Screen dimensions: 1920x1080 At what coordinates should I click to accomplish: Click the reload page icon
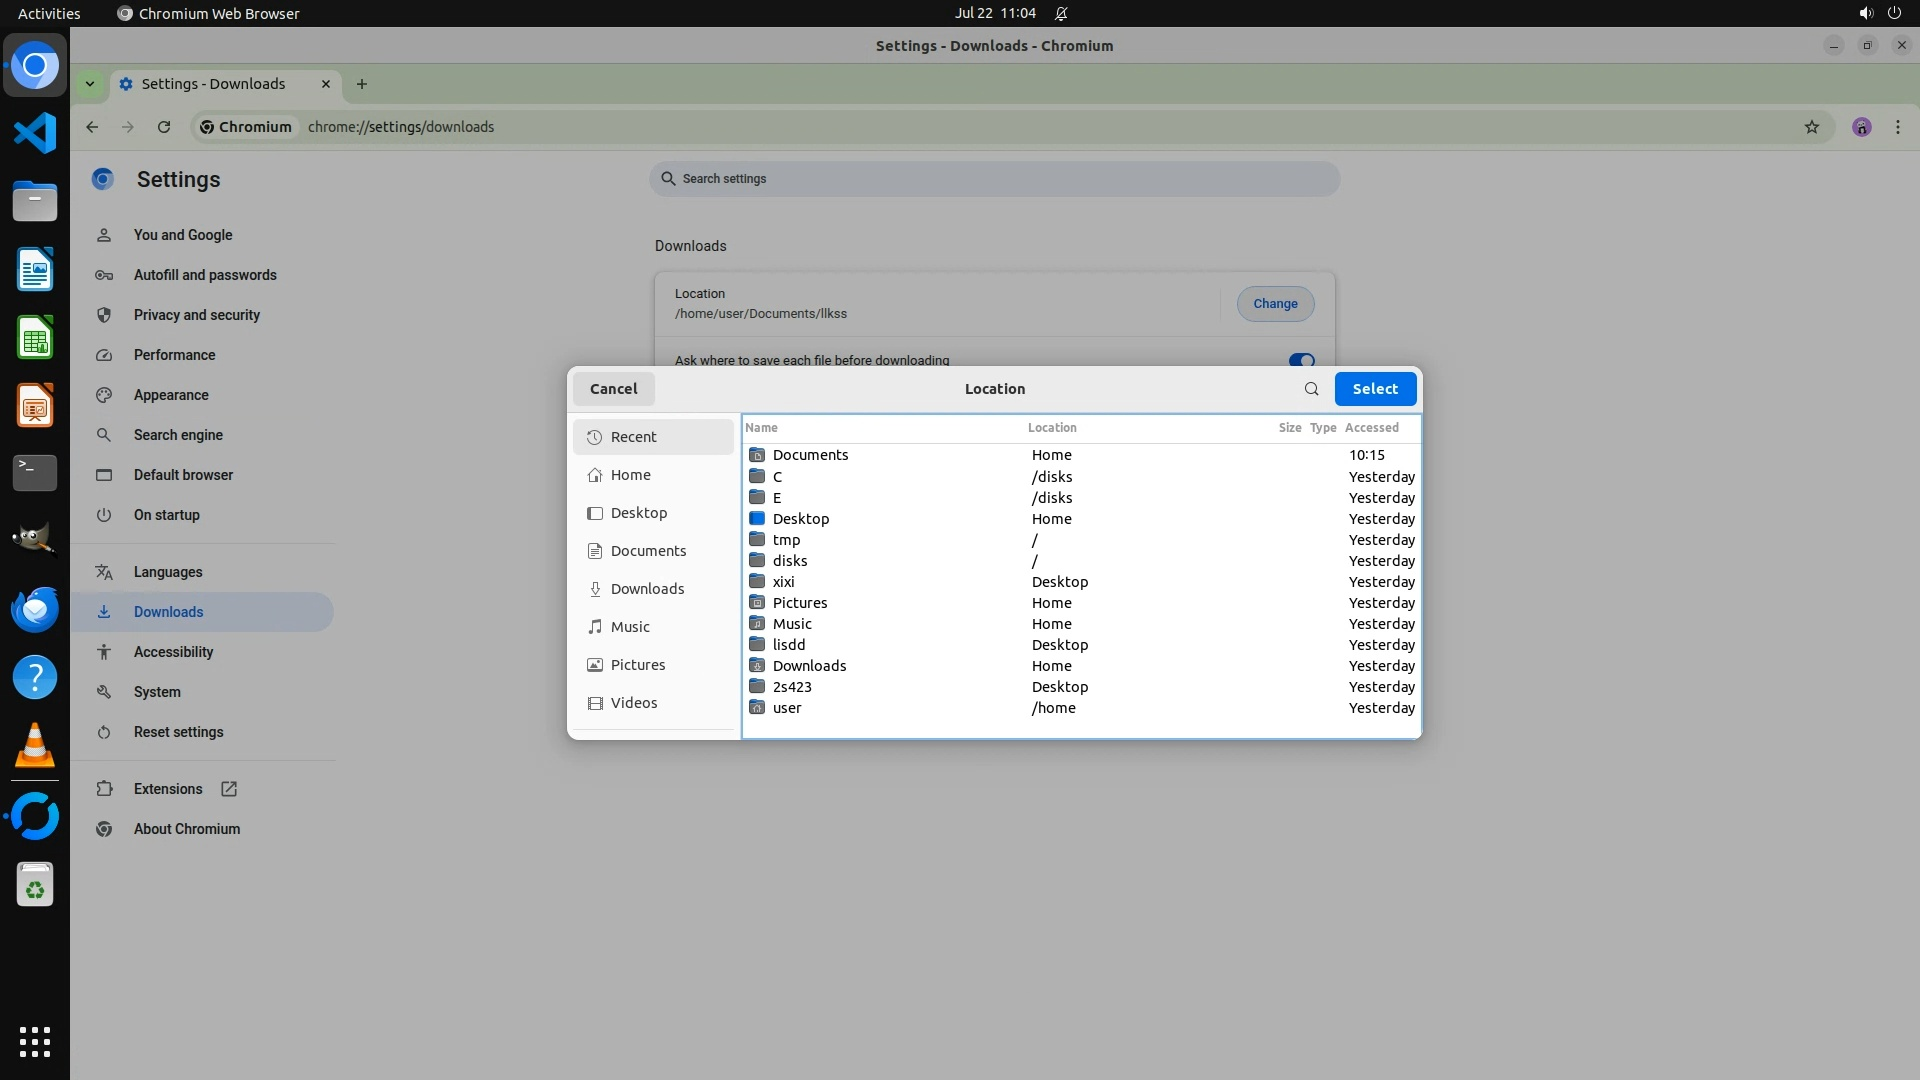coord(164,127)
